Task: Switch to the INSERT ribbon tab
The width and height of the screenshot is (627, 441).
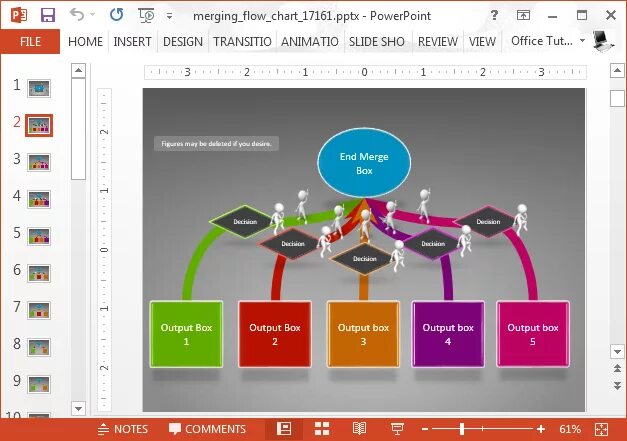Action: (132, 42)
